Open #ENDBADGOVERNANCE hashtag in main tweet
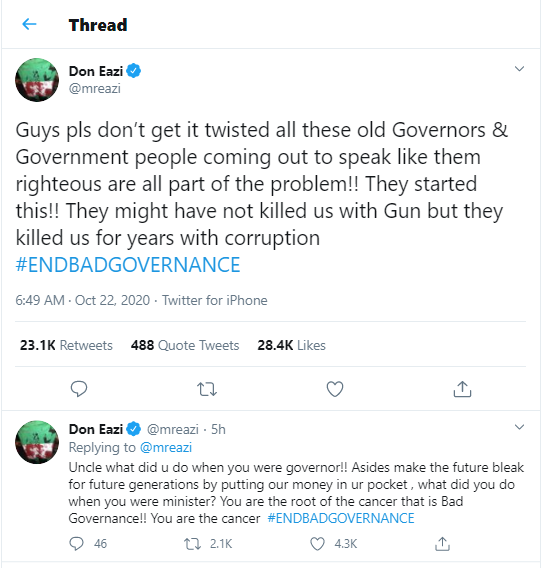544x568 pixels. point(128,264)
